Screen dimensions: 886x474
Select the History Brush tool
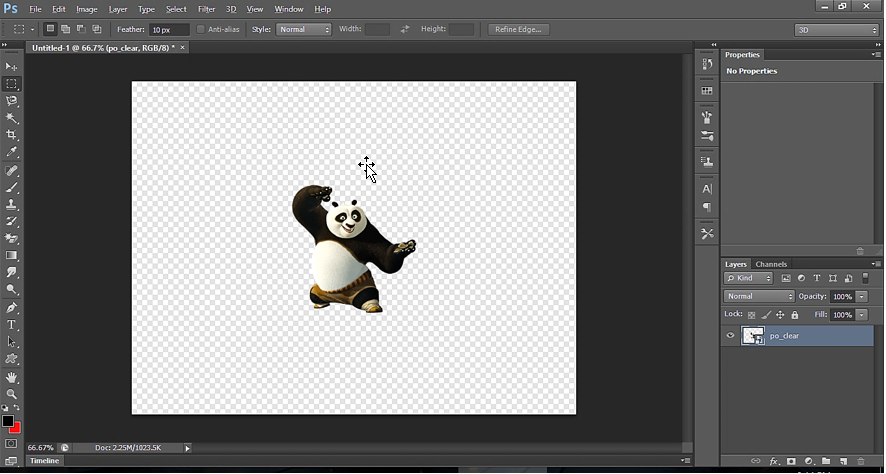click(11, 221)
